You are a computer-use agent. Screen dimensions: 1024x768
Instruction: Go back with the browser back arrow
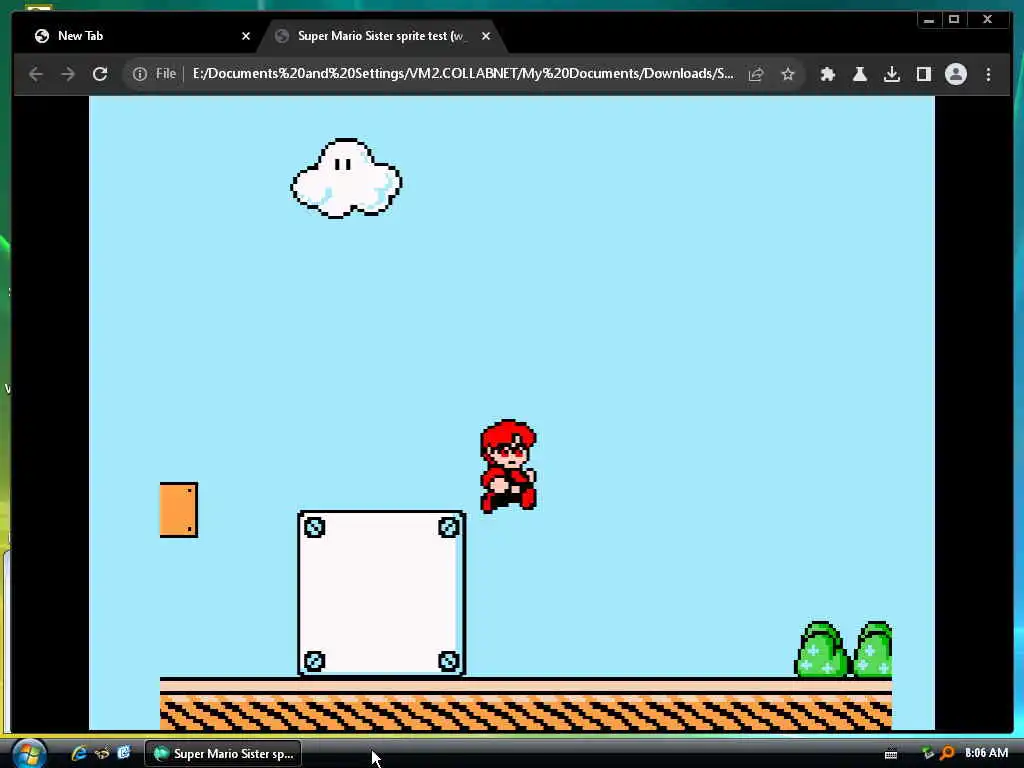click(x=36, y=74)
